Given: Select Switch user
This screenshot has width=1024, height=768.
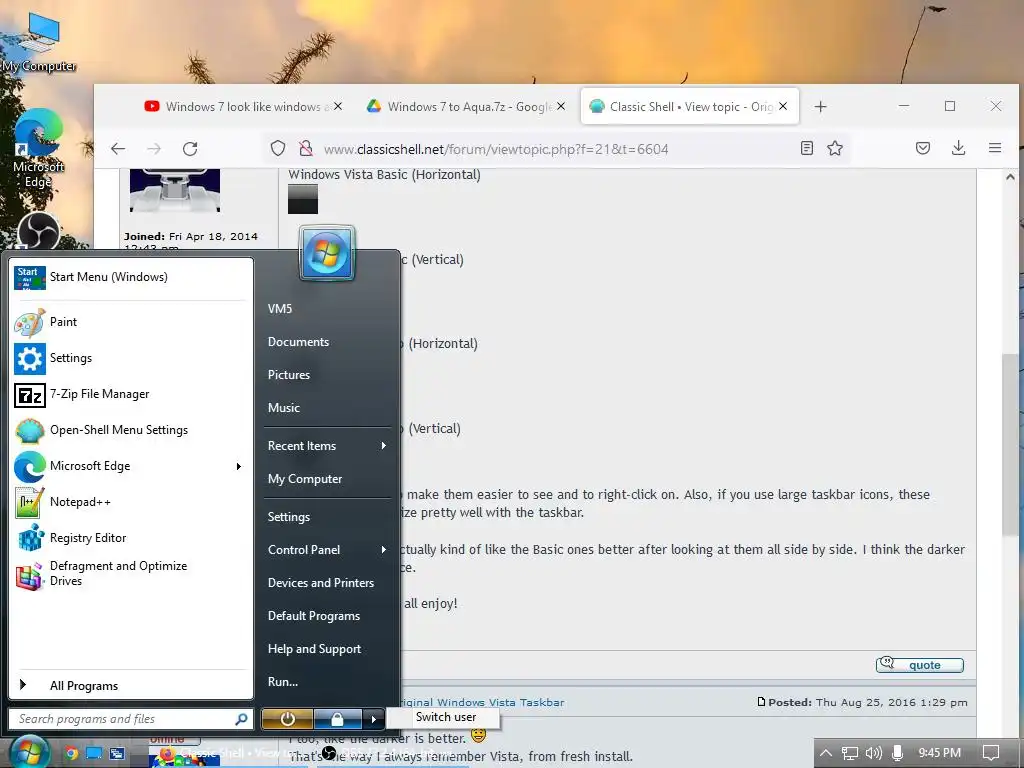Looking at the screenshot, I should 443,717.
